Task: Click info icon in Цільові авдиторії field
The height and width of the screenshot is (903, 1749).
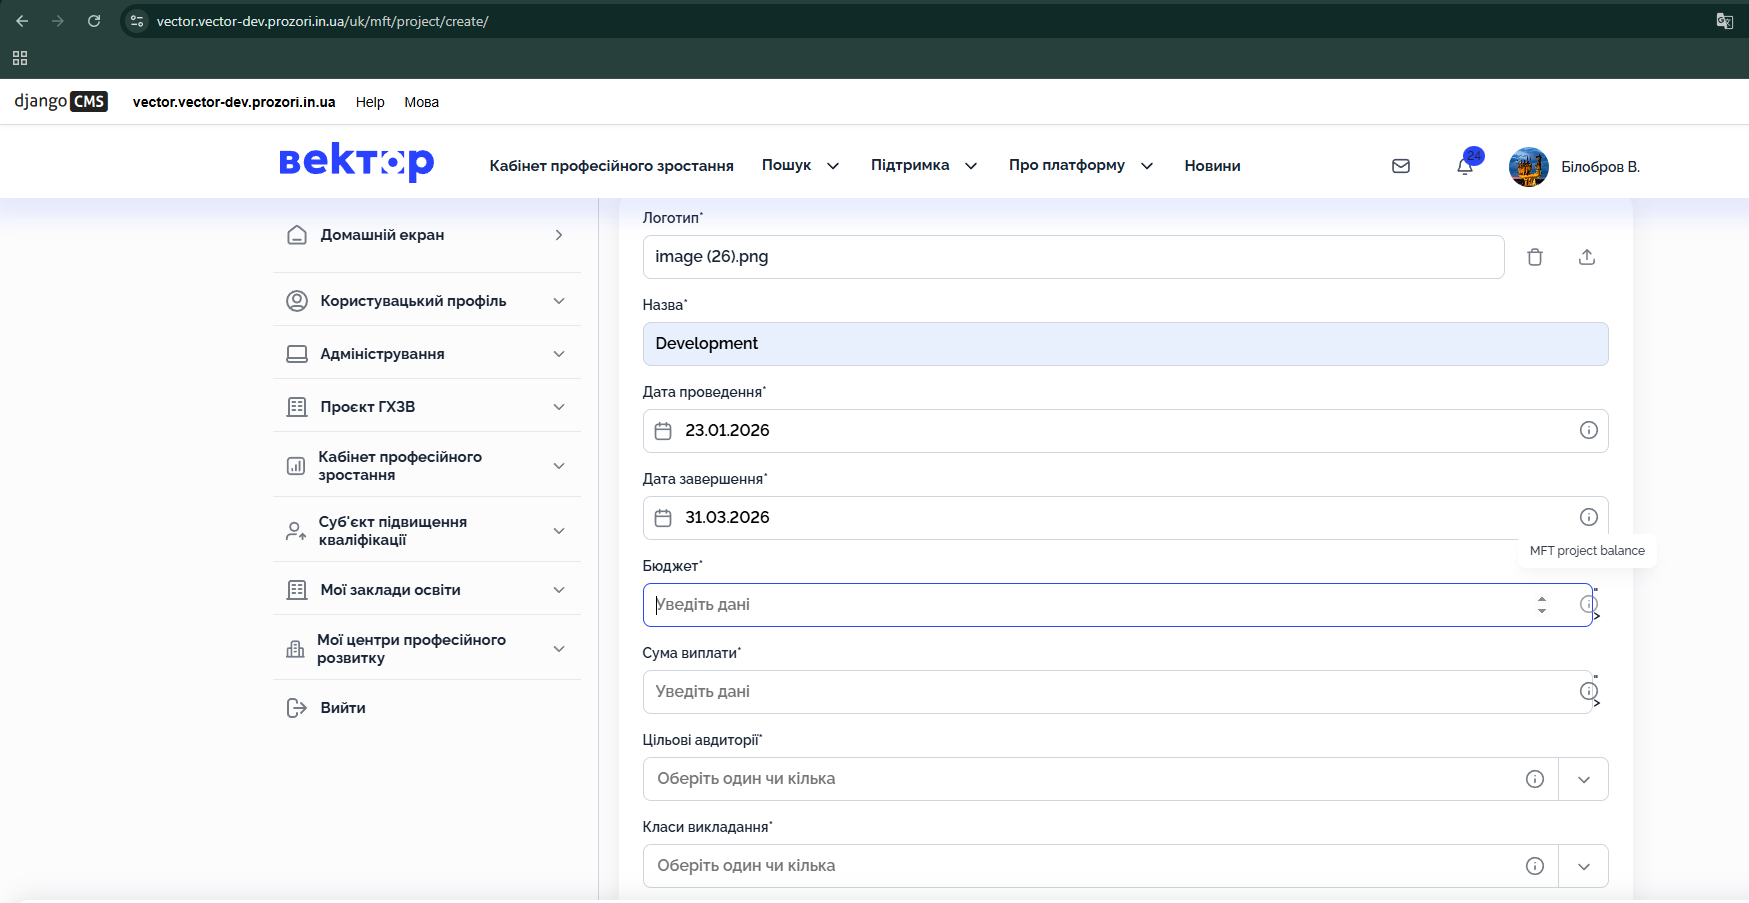Action: [x=1535, y=779]
